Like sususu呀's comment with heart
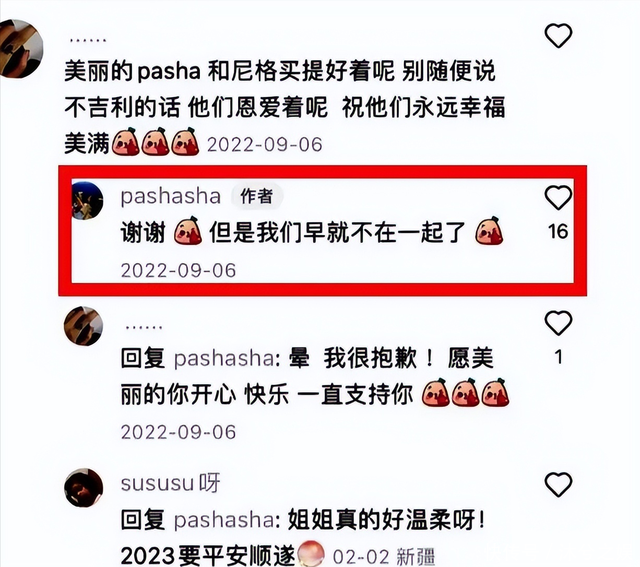 [x=558, y=485]
